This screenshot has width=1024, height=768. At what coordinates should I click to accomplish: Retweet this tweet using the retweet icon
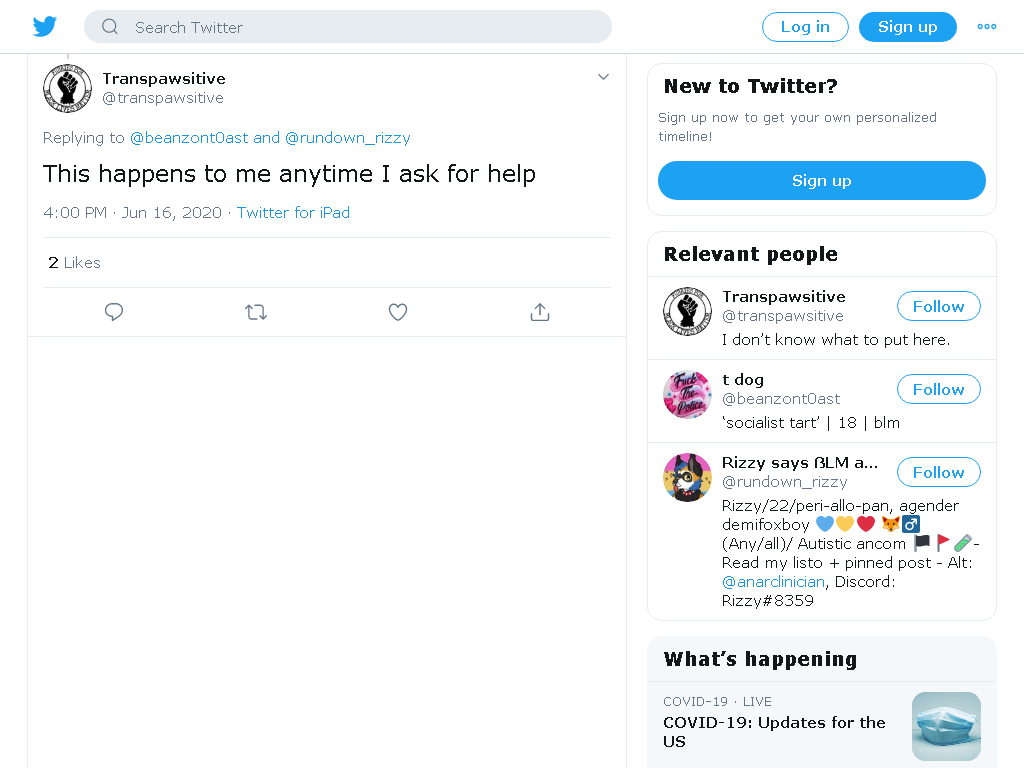tap(256, 312)
